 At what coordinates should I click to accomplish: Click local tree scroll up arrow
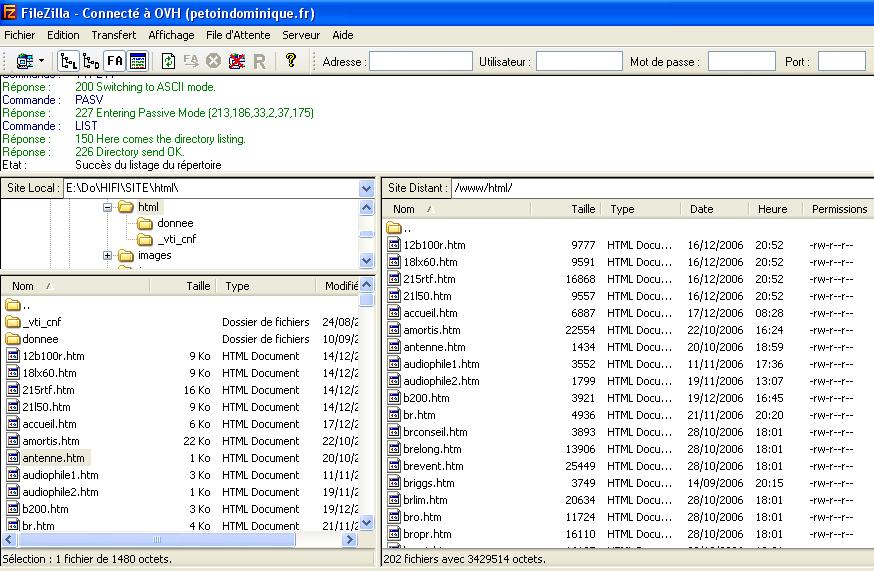[x=366, y=208]
